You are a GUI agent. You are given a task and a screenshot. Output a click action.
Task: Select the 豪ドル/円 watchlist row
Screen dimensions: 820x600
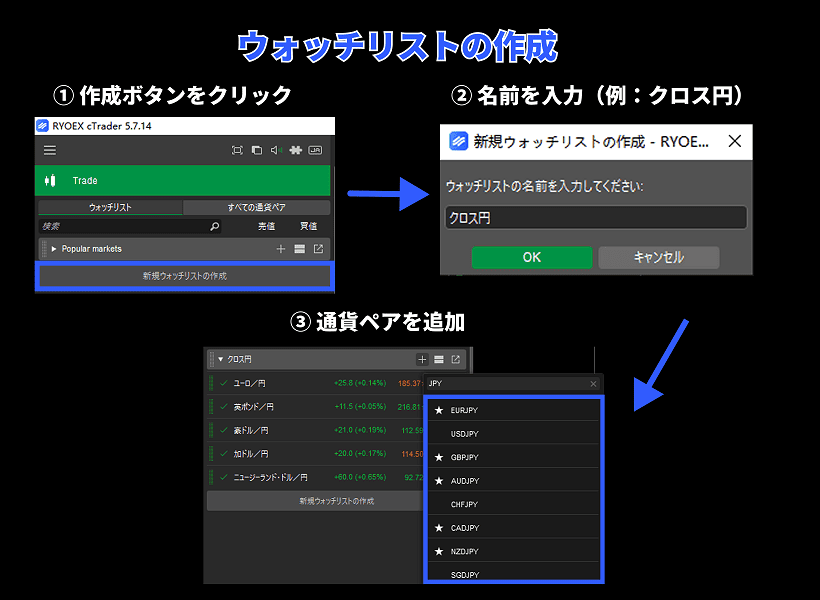(315, 431)
